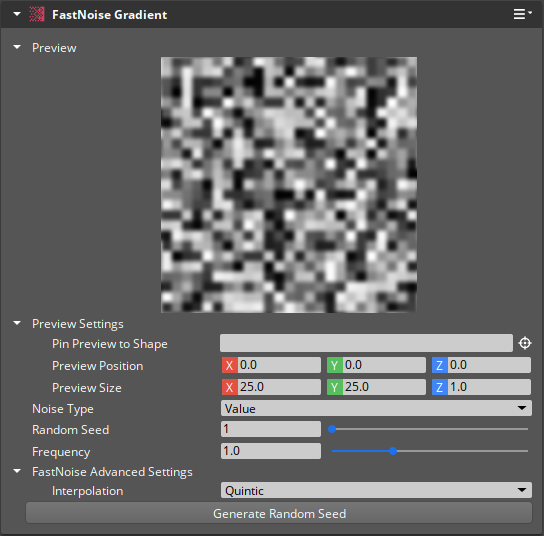Image resolution: width=544 pixels, height=536 pixels.
Task: Click the Preview Size Y field
Action: coord(376,387)
